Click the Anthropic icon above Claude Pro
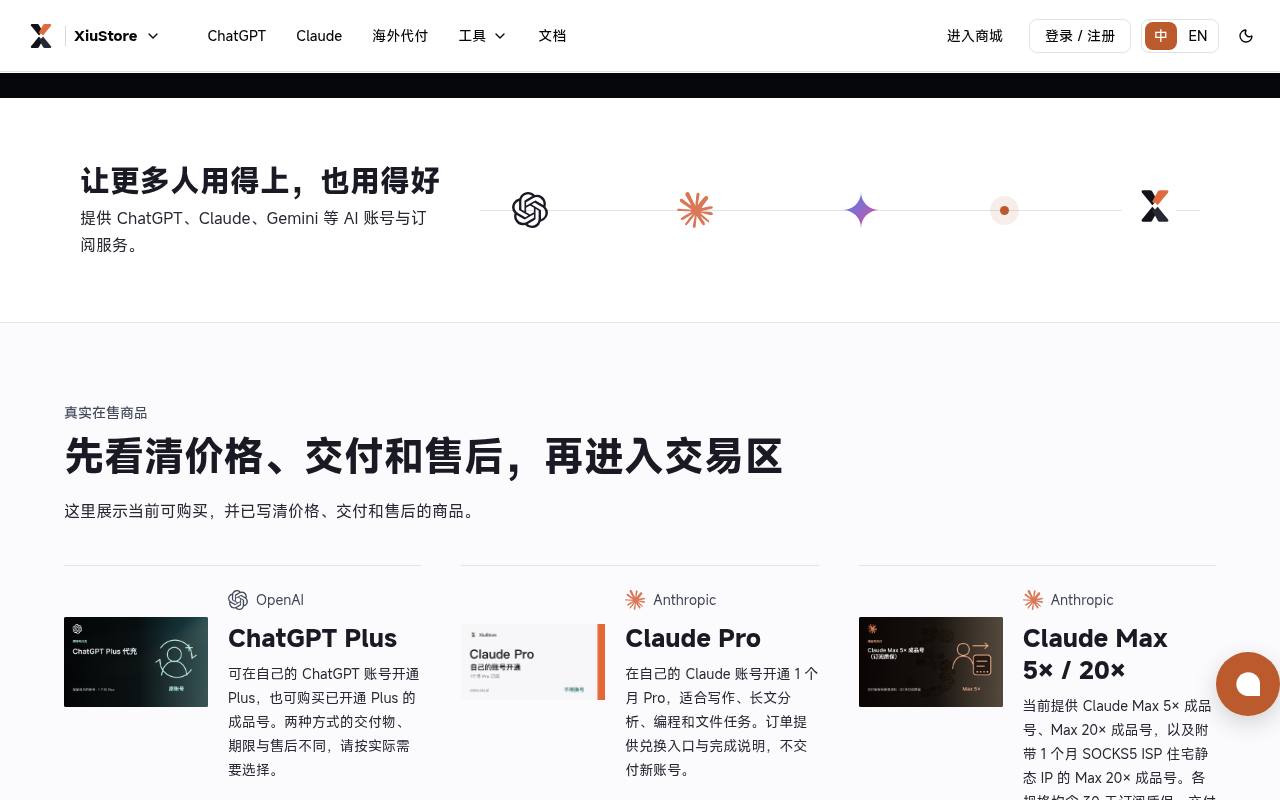This screenshot has width=1280, height=800. coord(635,600)
